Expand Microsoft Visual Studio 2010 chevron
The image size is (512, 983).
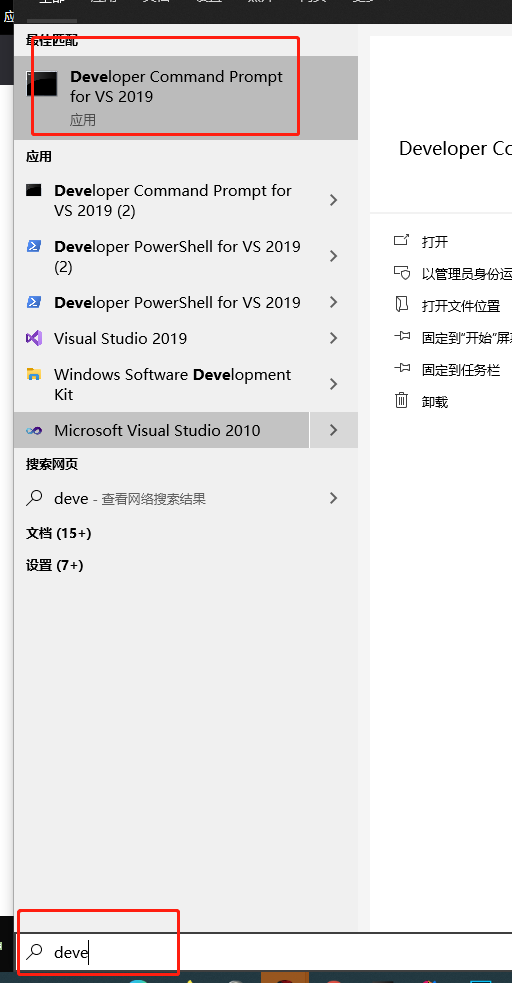333,430
